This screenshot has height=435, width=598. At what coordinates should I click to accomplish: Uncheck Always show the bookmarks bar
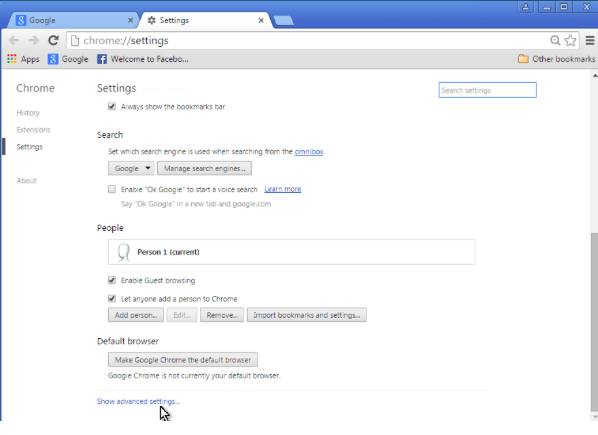tap(112, 106)
